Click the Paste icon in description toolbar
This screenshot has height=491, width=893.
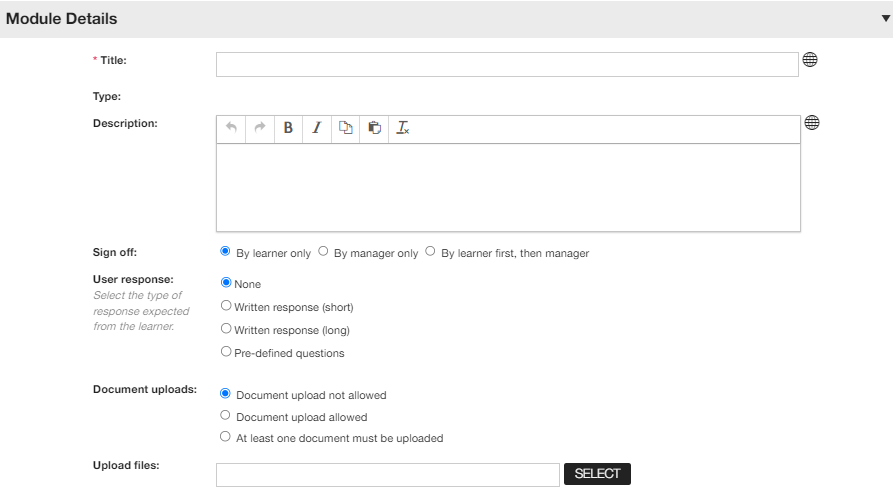click(x=374, y=128)
